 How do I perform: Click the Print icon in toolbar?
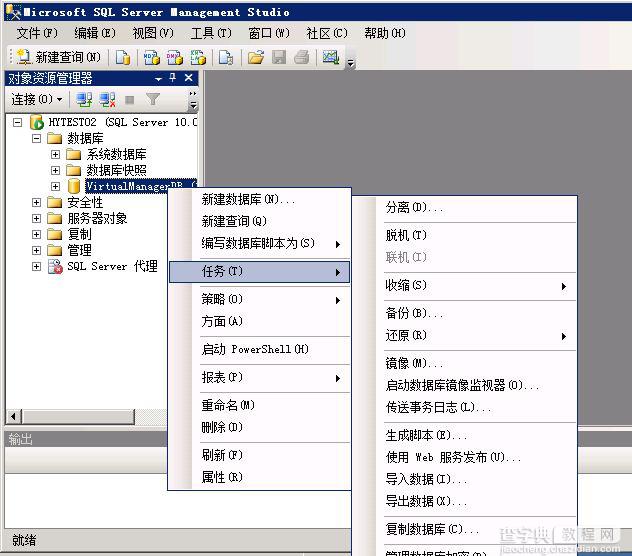click(301, 57)
